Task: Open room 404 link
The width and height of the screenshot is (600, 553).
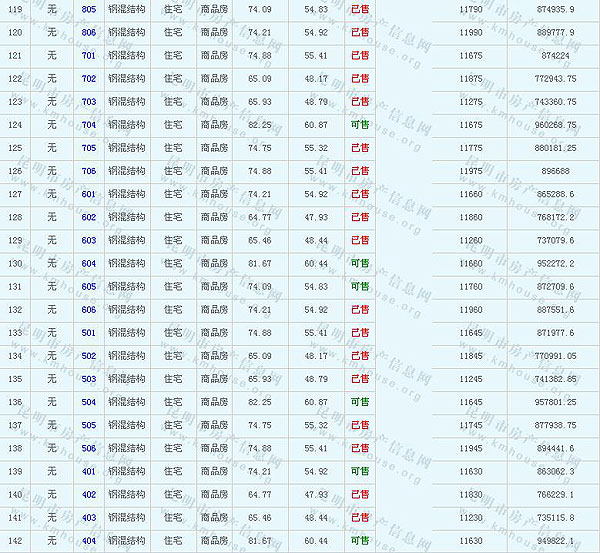Action: [89, 540]
